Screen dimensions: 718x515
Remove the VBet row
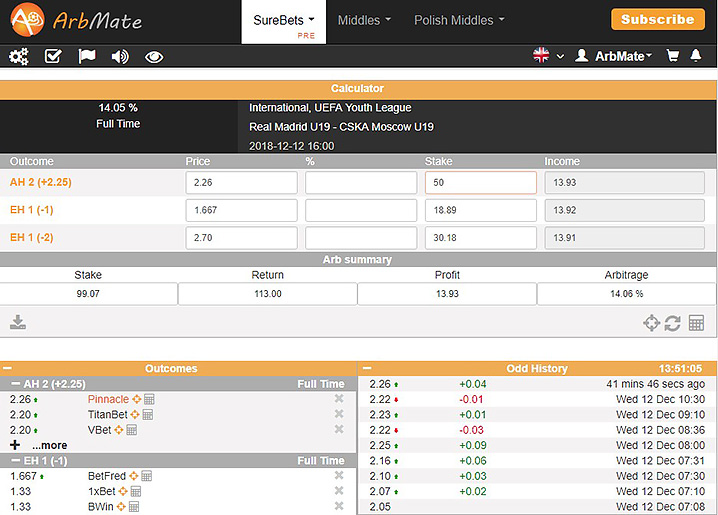(339, 429)
